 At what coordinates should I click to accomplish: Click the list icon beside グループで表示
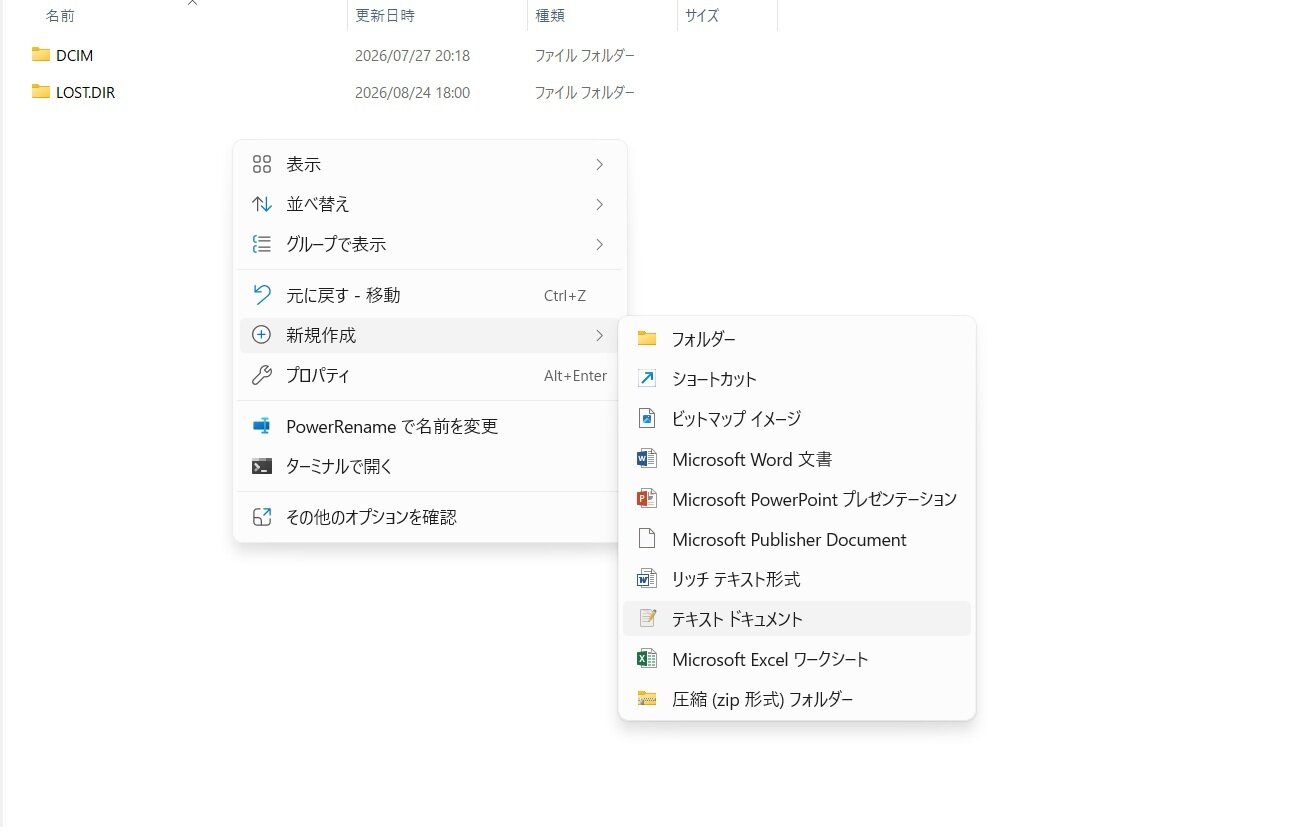(262, 244)
